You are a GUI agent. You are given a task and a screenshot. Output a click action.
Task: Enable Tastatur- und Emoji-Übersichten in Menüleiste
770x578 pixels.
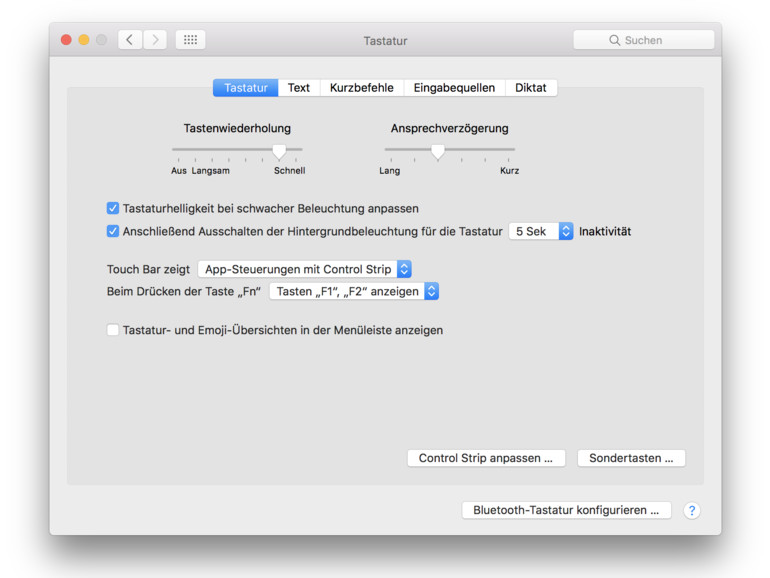[x=113, y=330]
